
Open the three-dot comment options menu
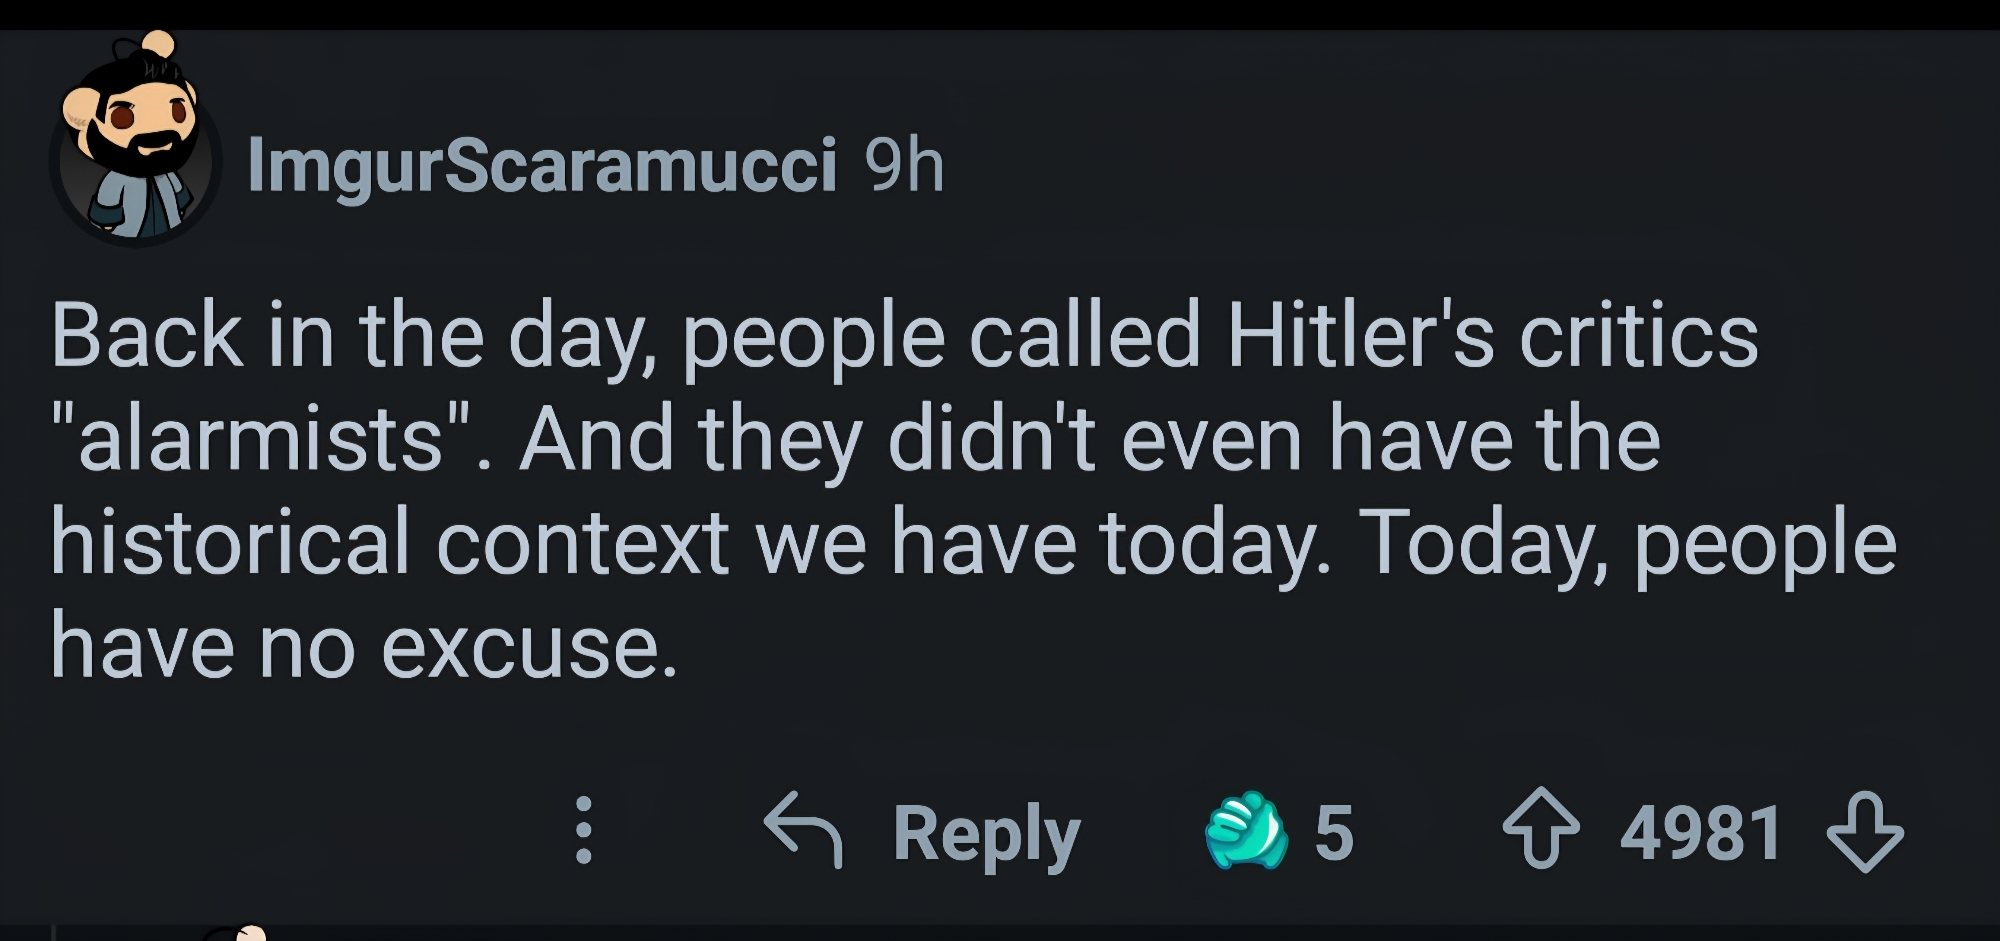point(584,830)
